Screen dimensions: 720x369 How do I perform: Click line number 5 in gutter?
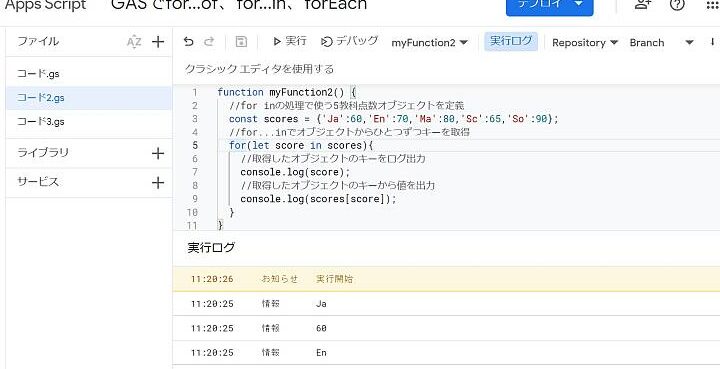pos(195,146)
